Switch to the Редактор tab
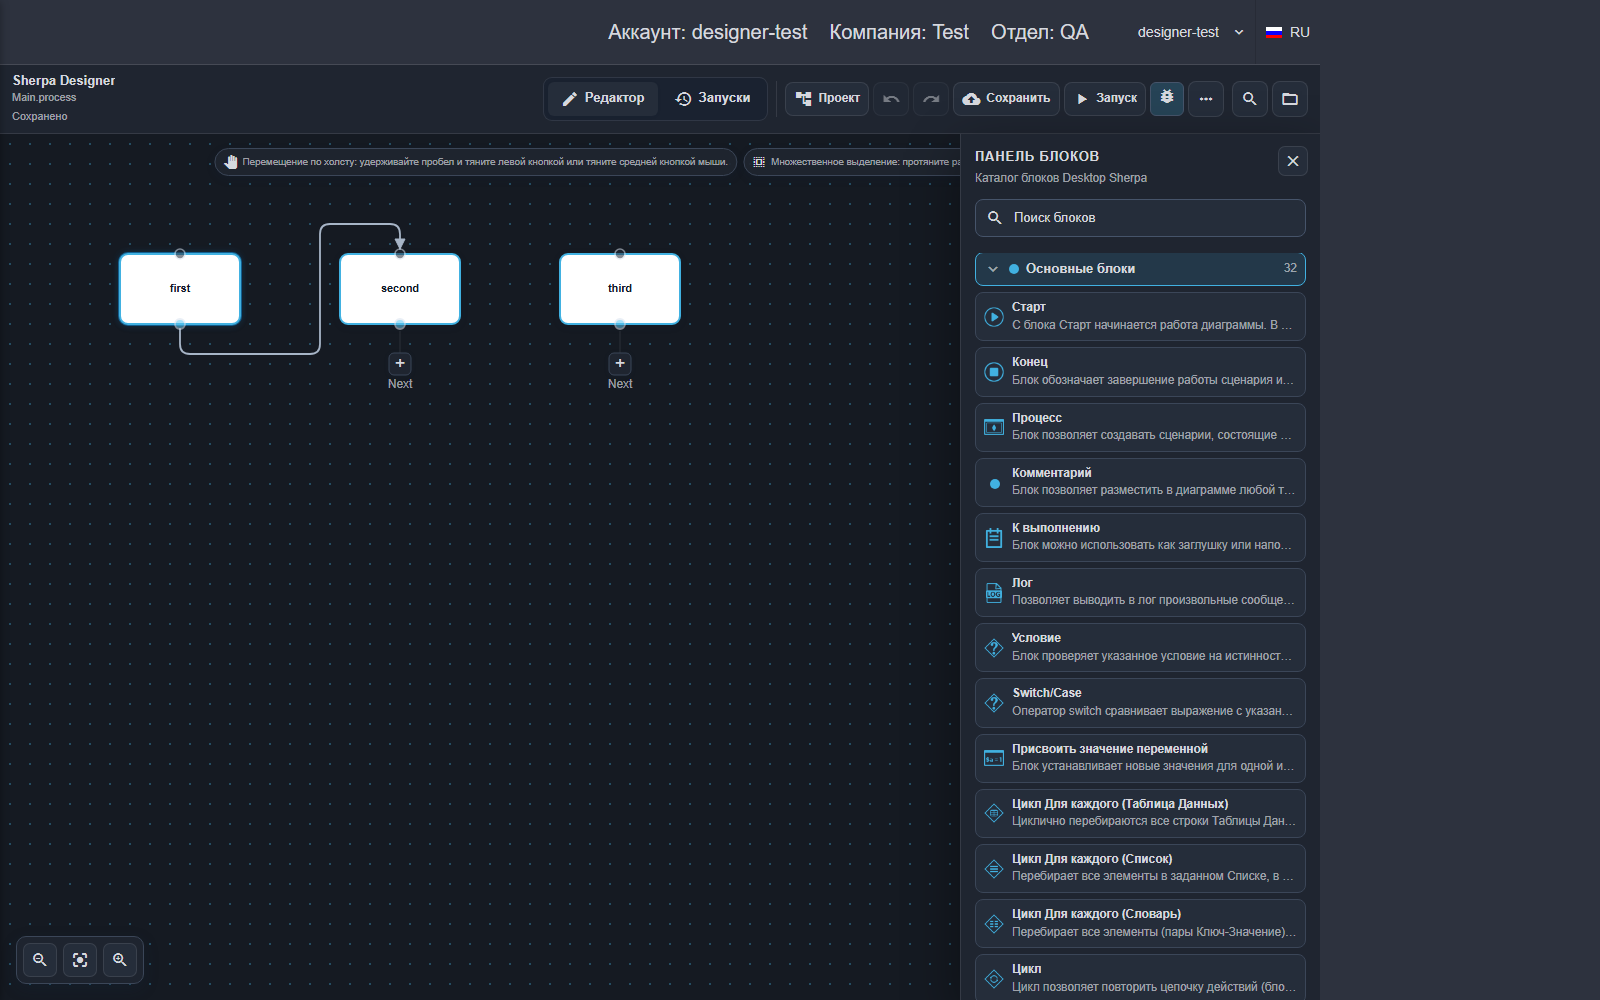This screenshot has height=1000, width=1600. click(603, 98)
